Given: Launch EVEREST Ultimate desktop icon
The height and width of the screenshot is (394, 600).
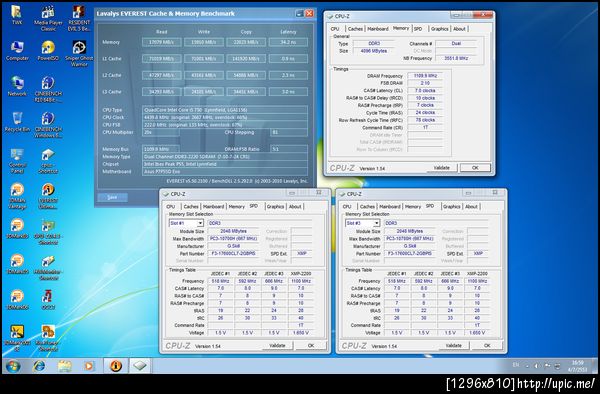Looking at the screenshot, I should pyautogui.click(x=48, y=195).
